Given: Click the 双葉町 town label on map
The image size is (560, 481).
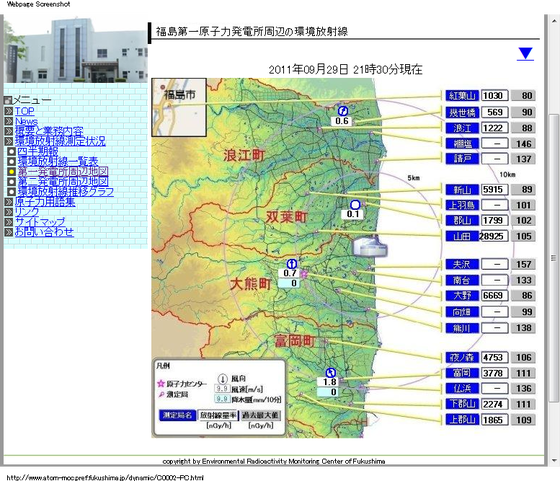Looking at the screenshot, I should (x=286, y=216).
